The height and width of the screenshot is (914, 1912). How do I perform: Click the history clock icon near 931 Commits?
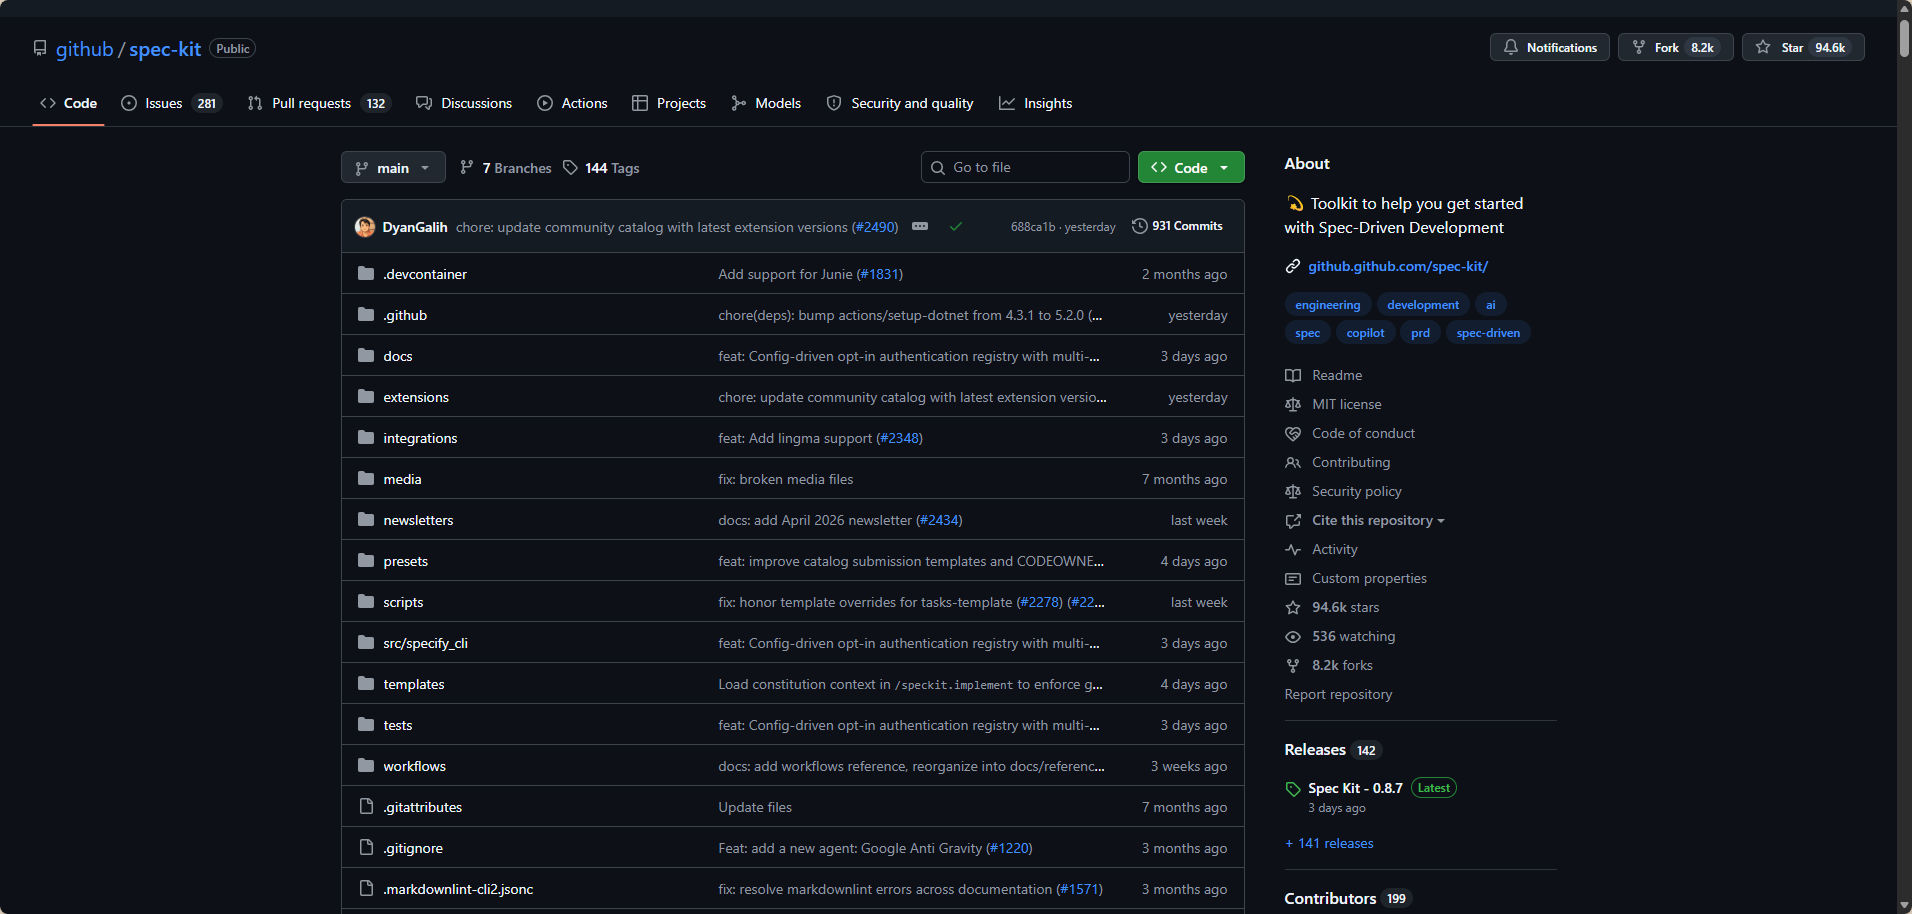pyautogui.click(x=1139, y=226)
